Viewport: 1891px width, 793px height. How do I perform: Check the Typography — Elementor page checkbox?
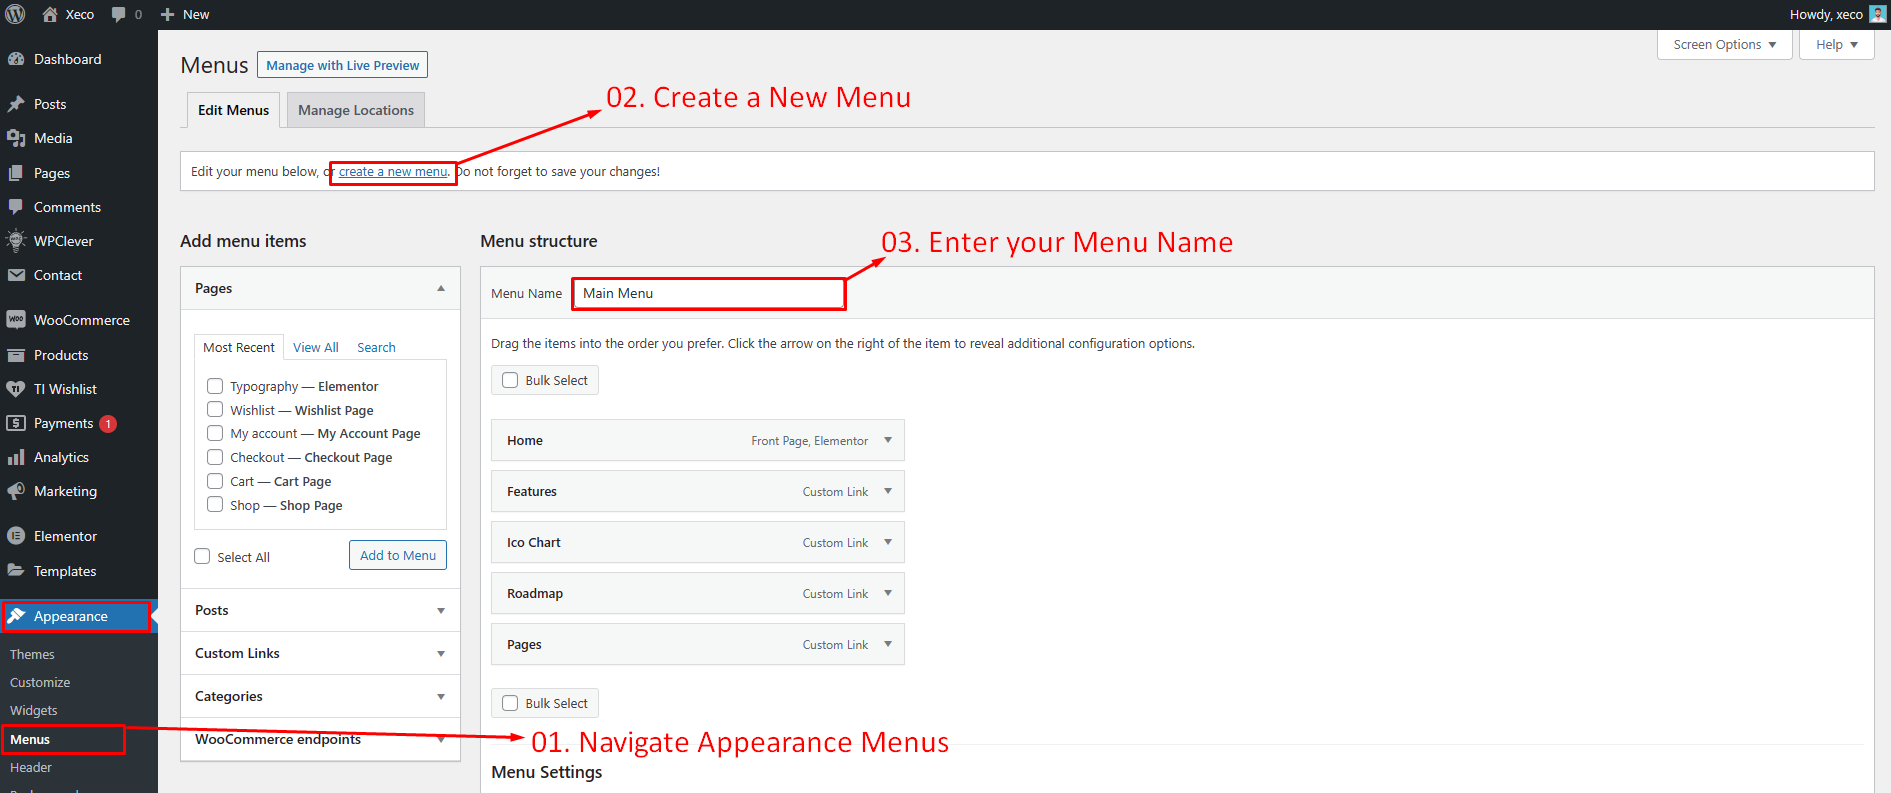click(215, 386)
